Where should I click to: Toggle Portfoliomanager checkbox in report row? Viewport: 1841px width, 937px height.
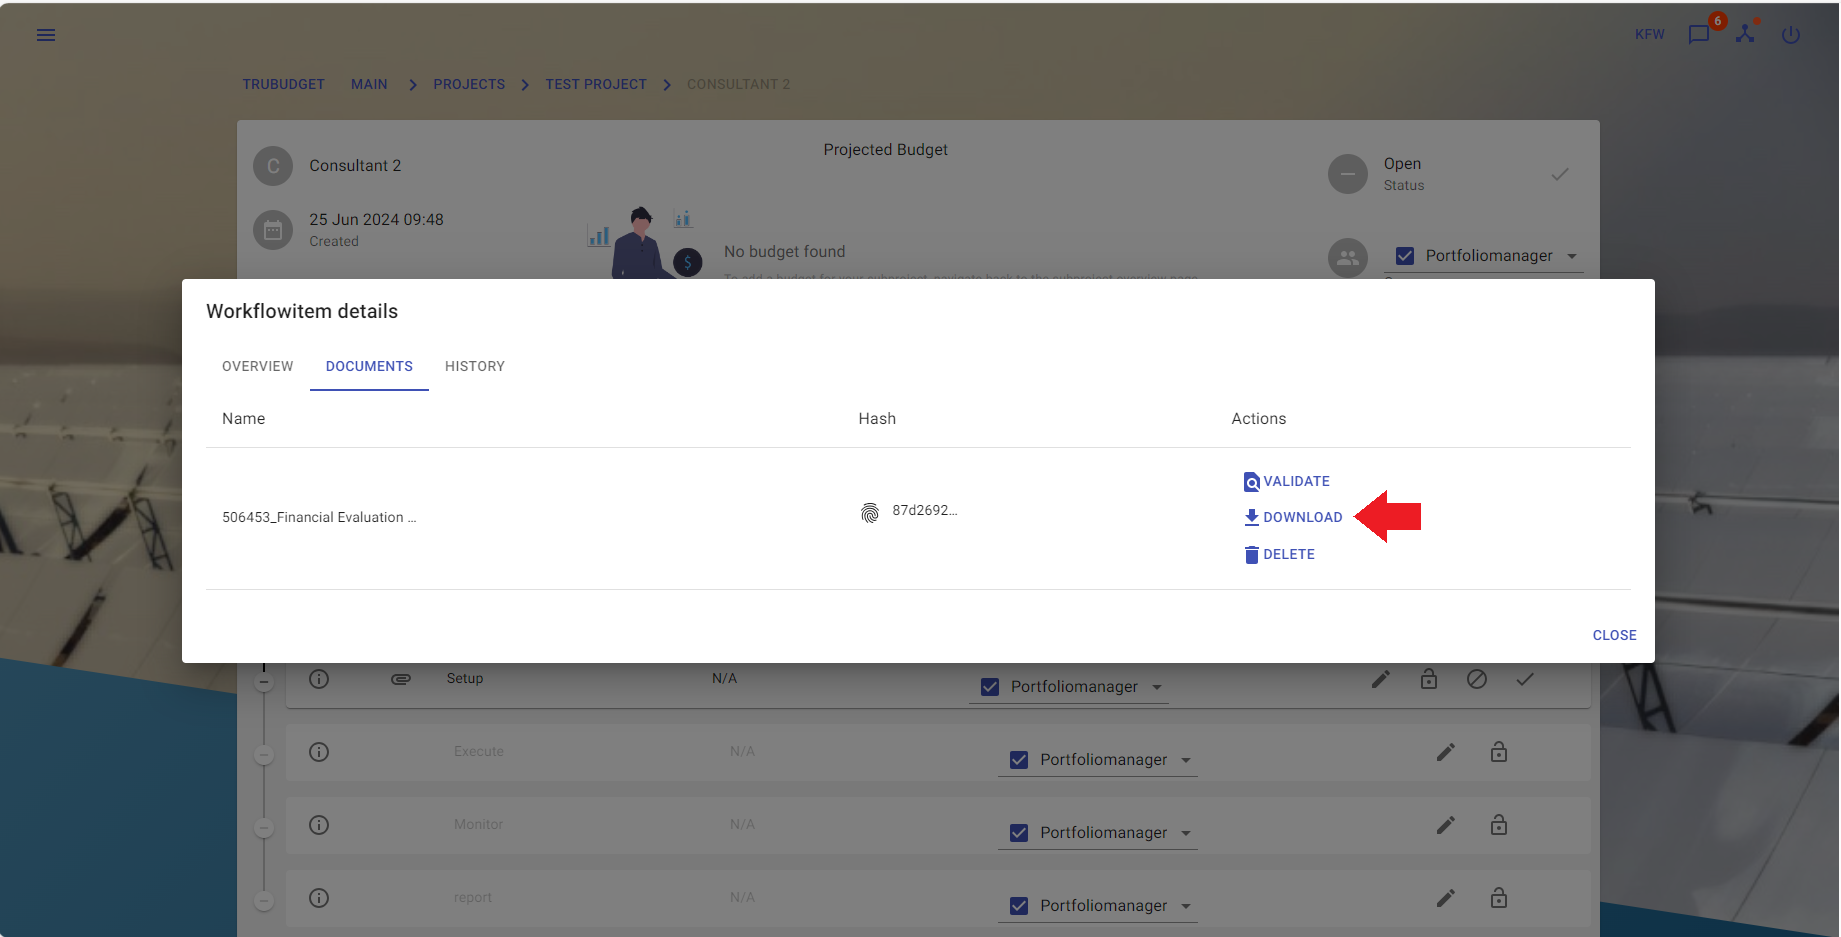(x=1019, y=906)
